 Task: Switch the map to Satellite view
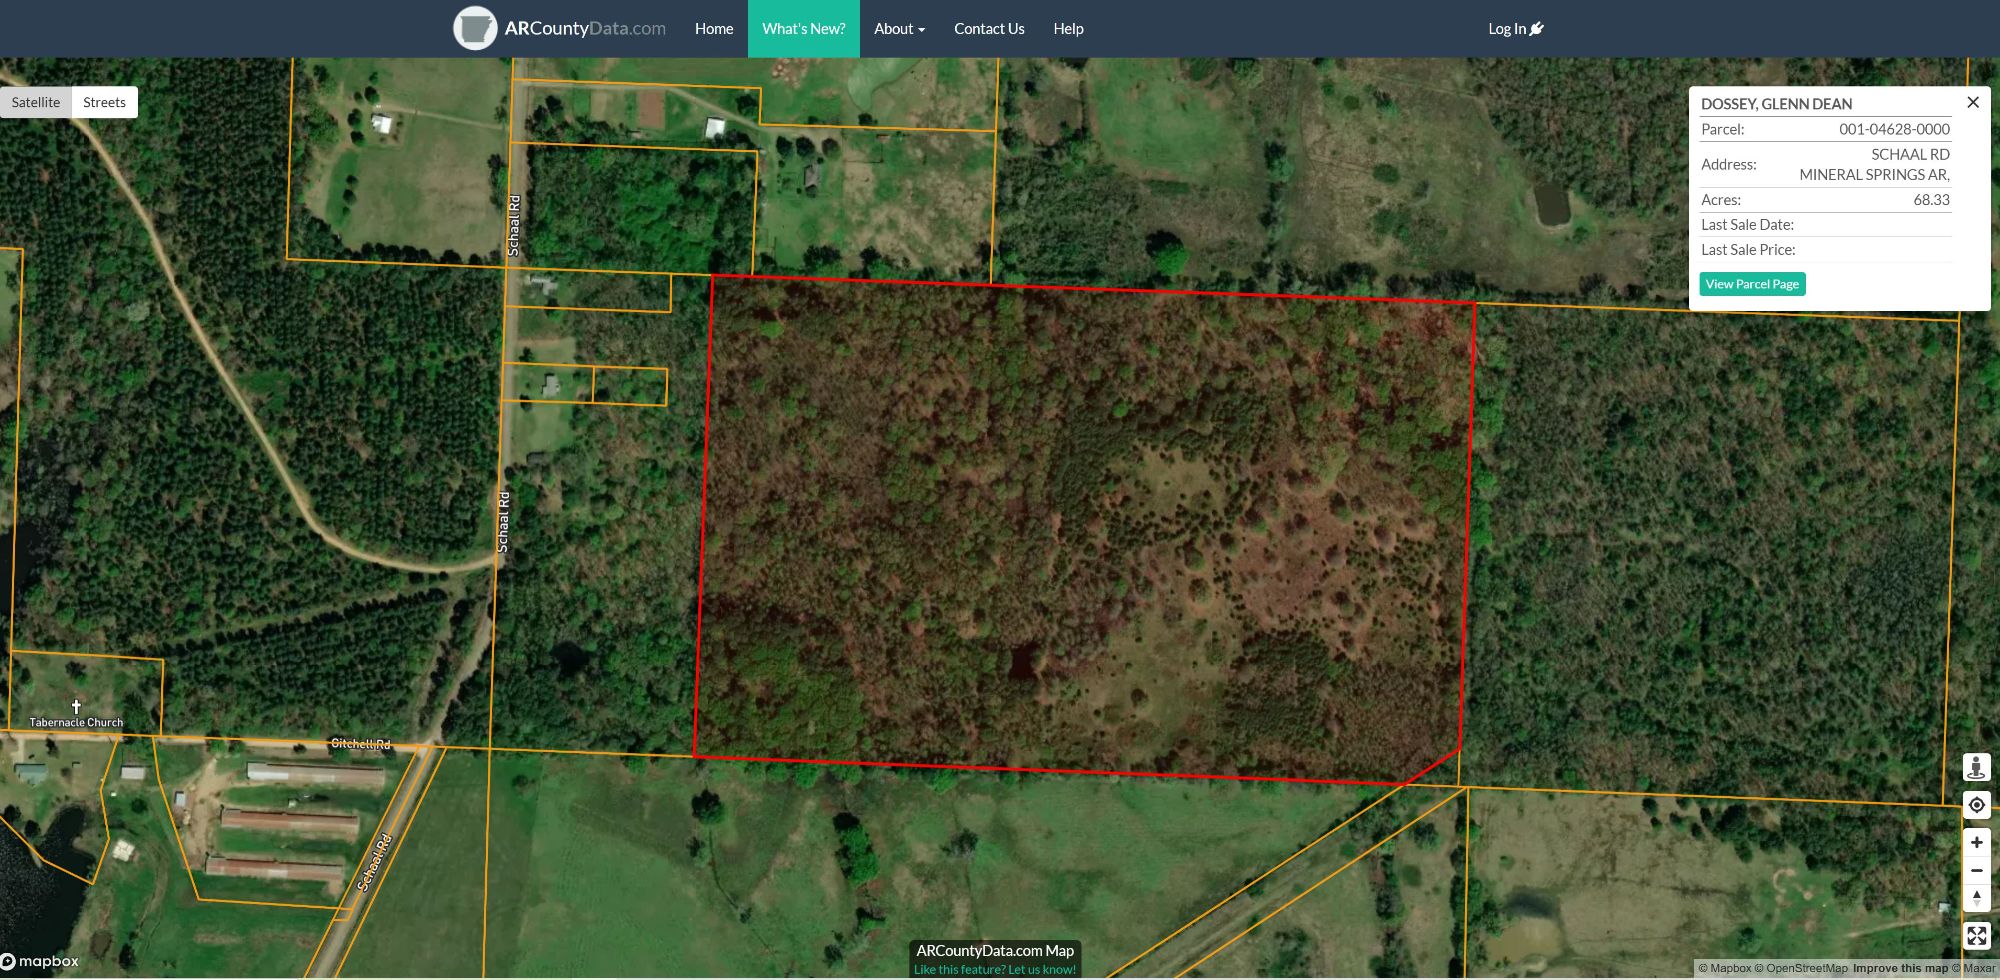[x=36, y=101]
